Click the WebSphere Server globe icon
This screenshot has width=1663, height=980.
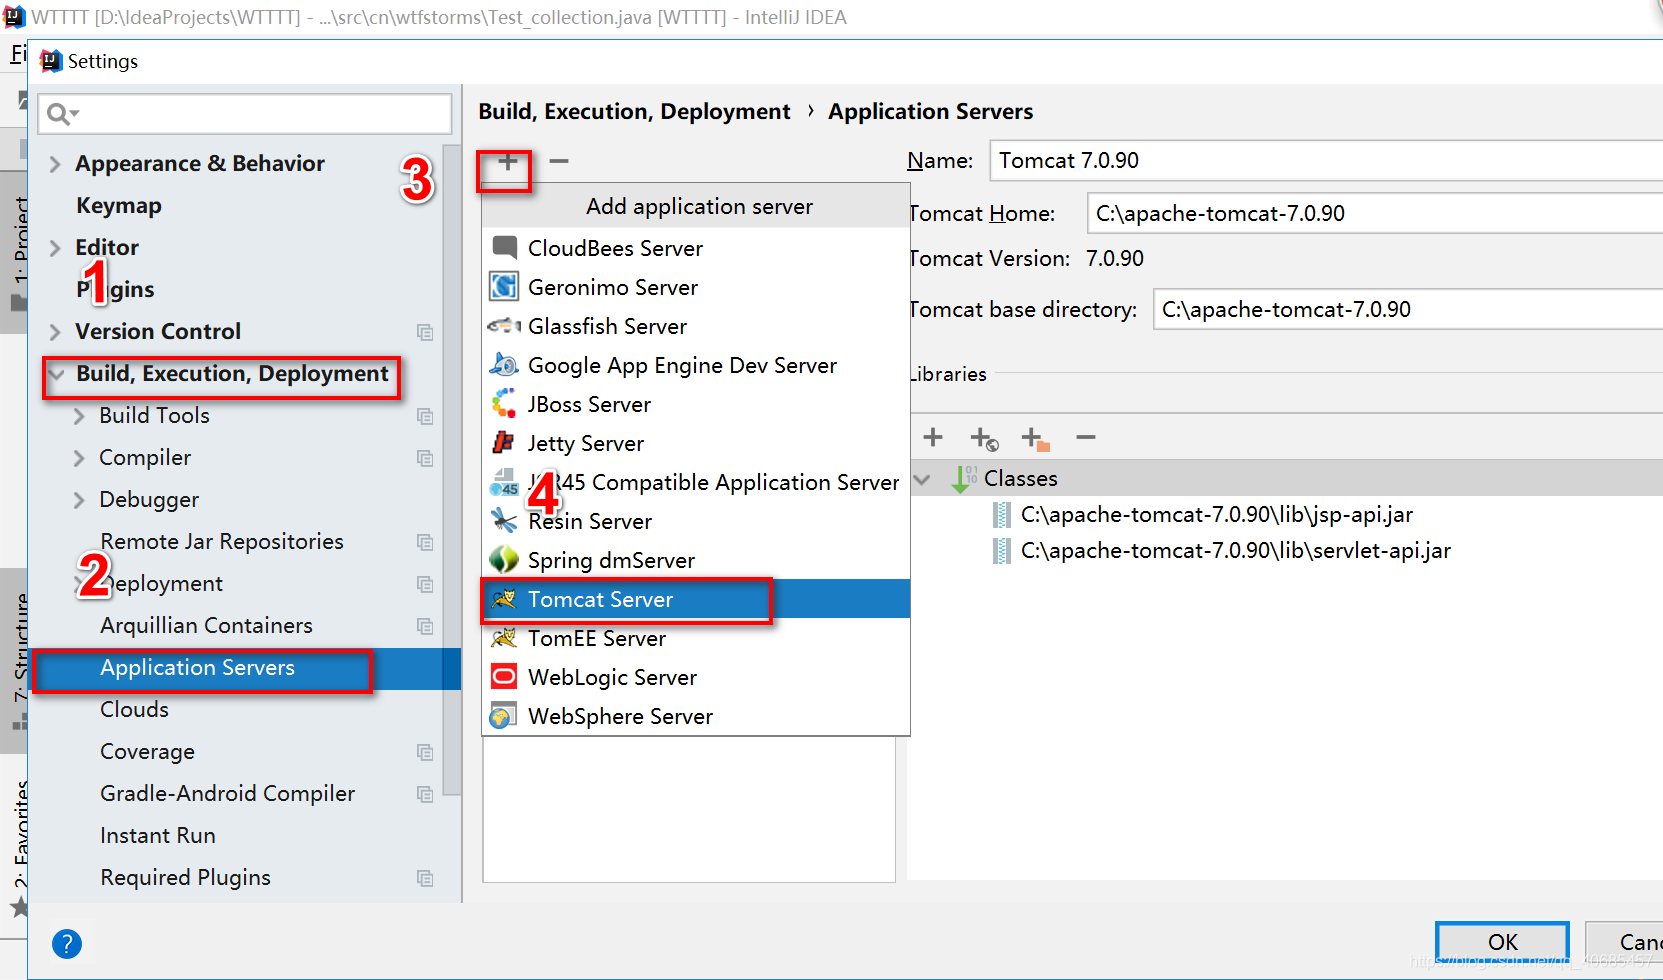(x=504, y=716)
